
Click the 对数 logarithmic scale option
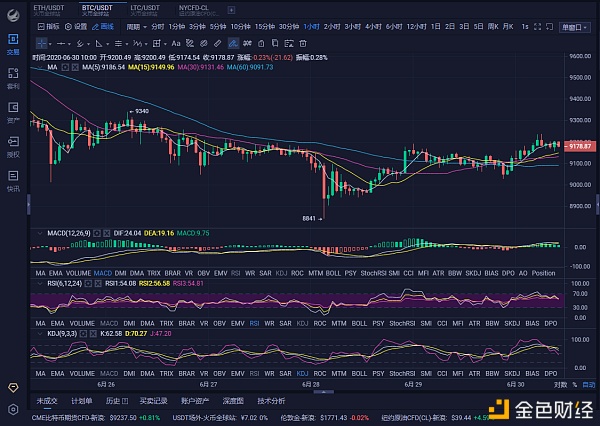pos(559,384)
